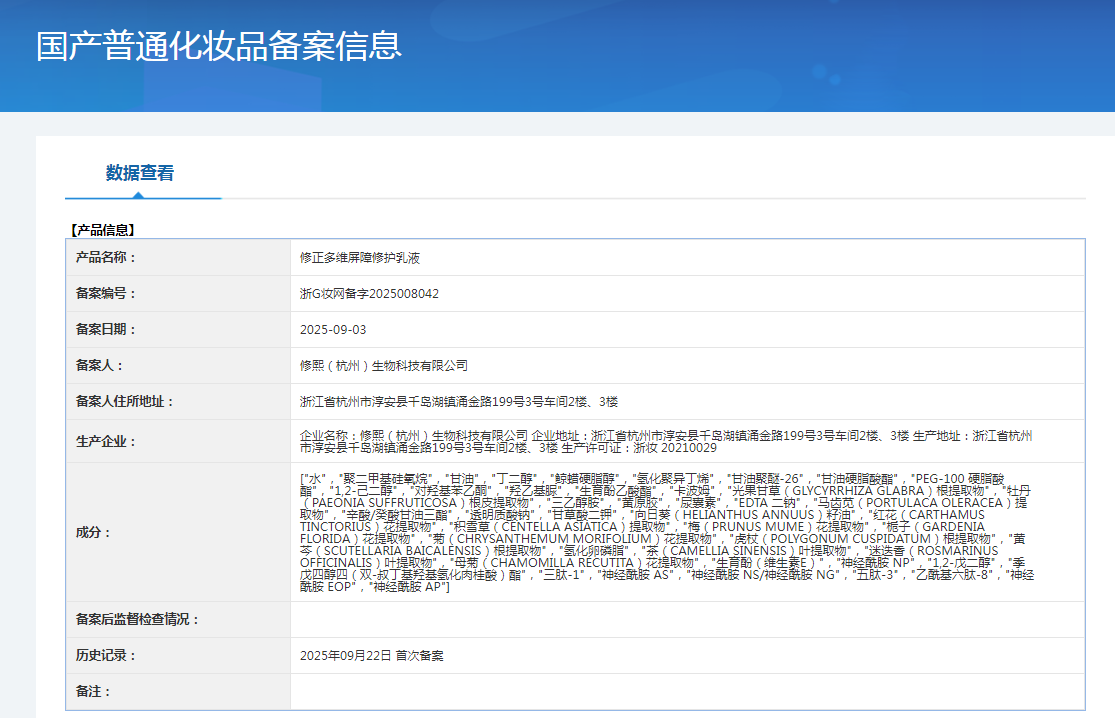Click the 备案人住所地址 row label
Screen dimensions: 1115x718
[125, 402]
